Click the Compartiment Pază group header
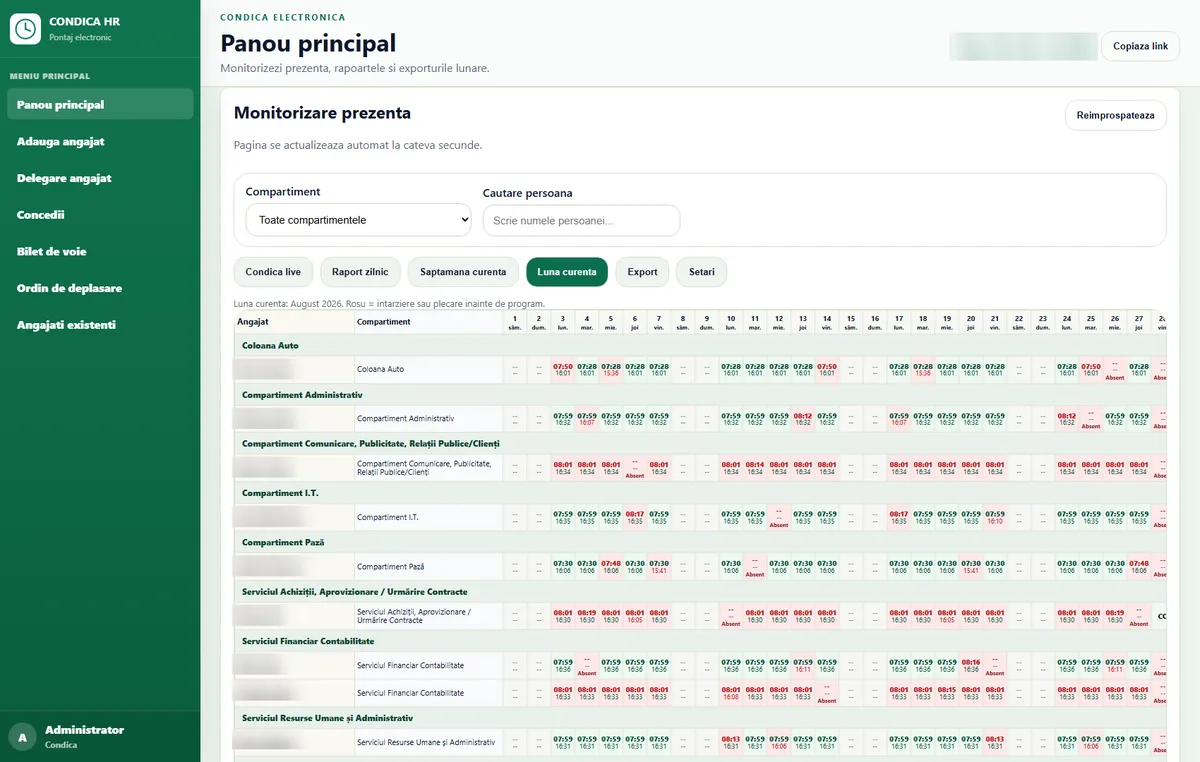Screen dimensions: 1200x762 click(700, 542)
